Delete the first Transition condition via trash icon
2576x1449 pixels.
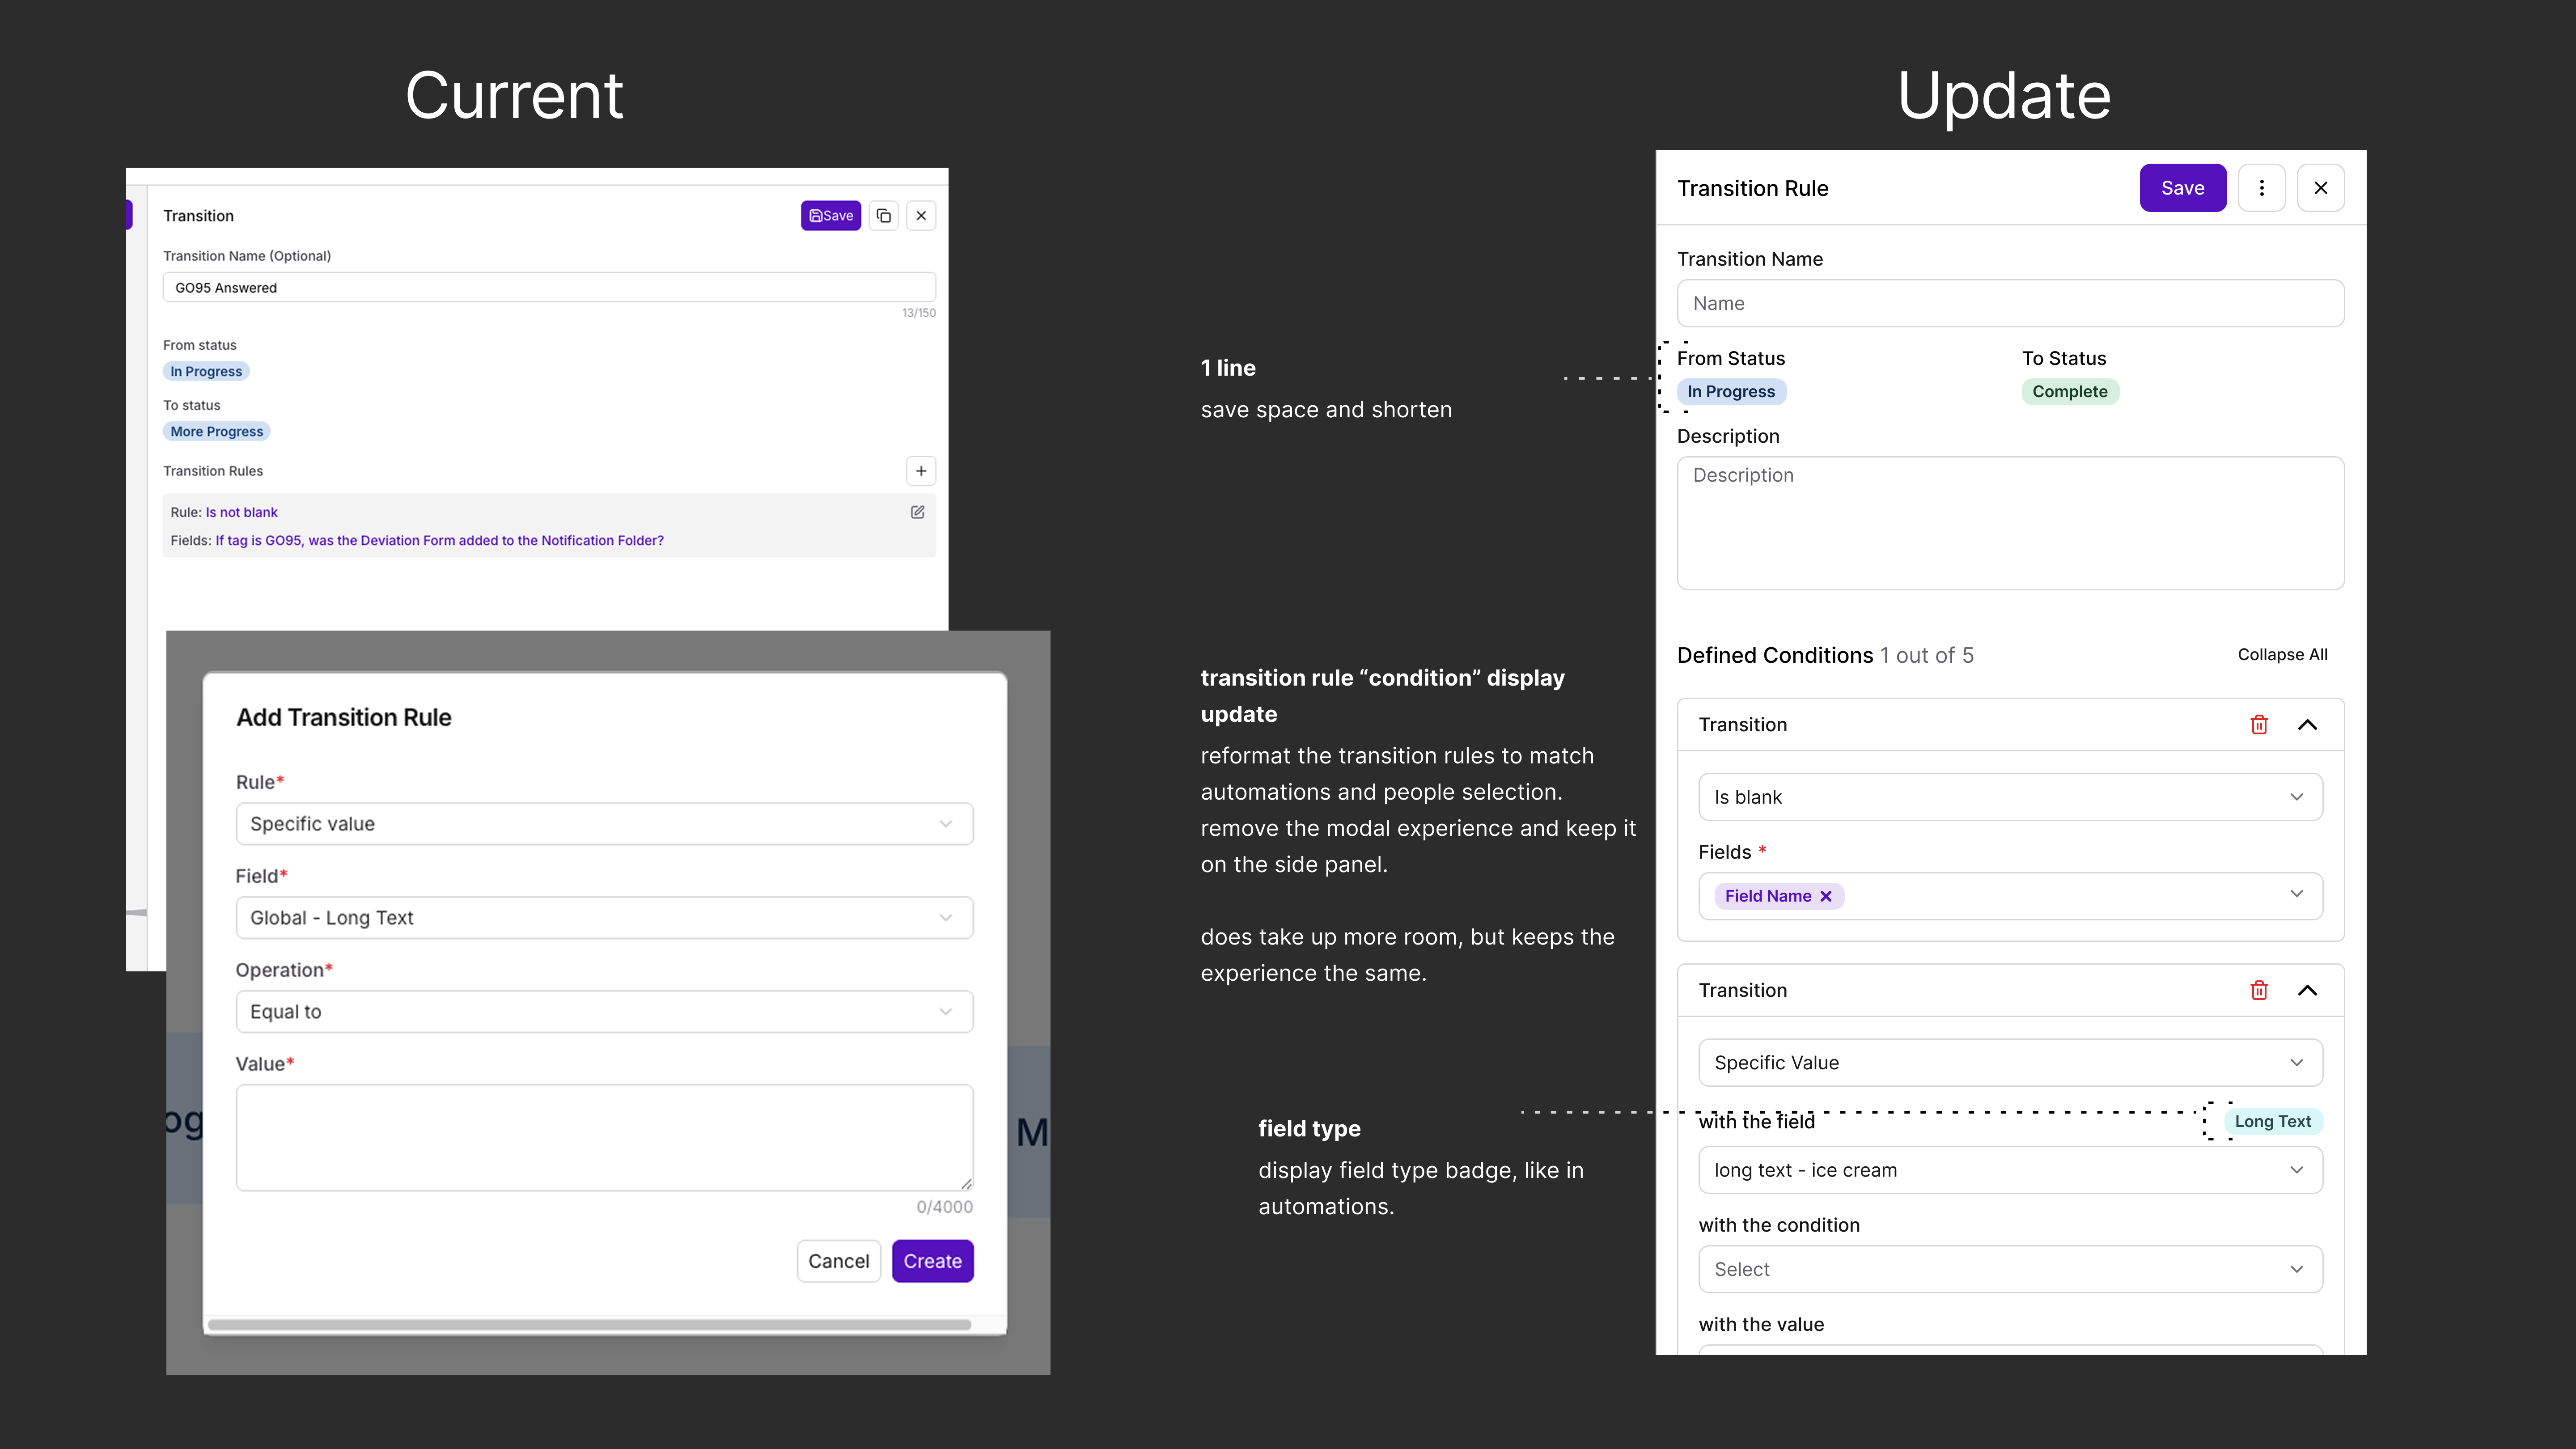click(2259, 725)
